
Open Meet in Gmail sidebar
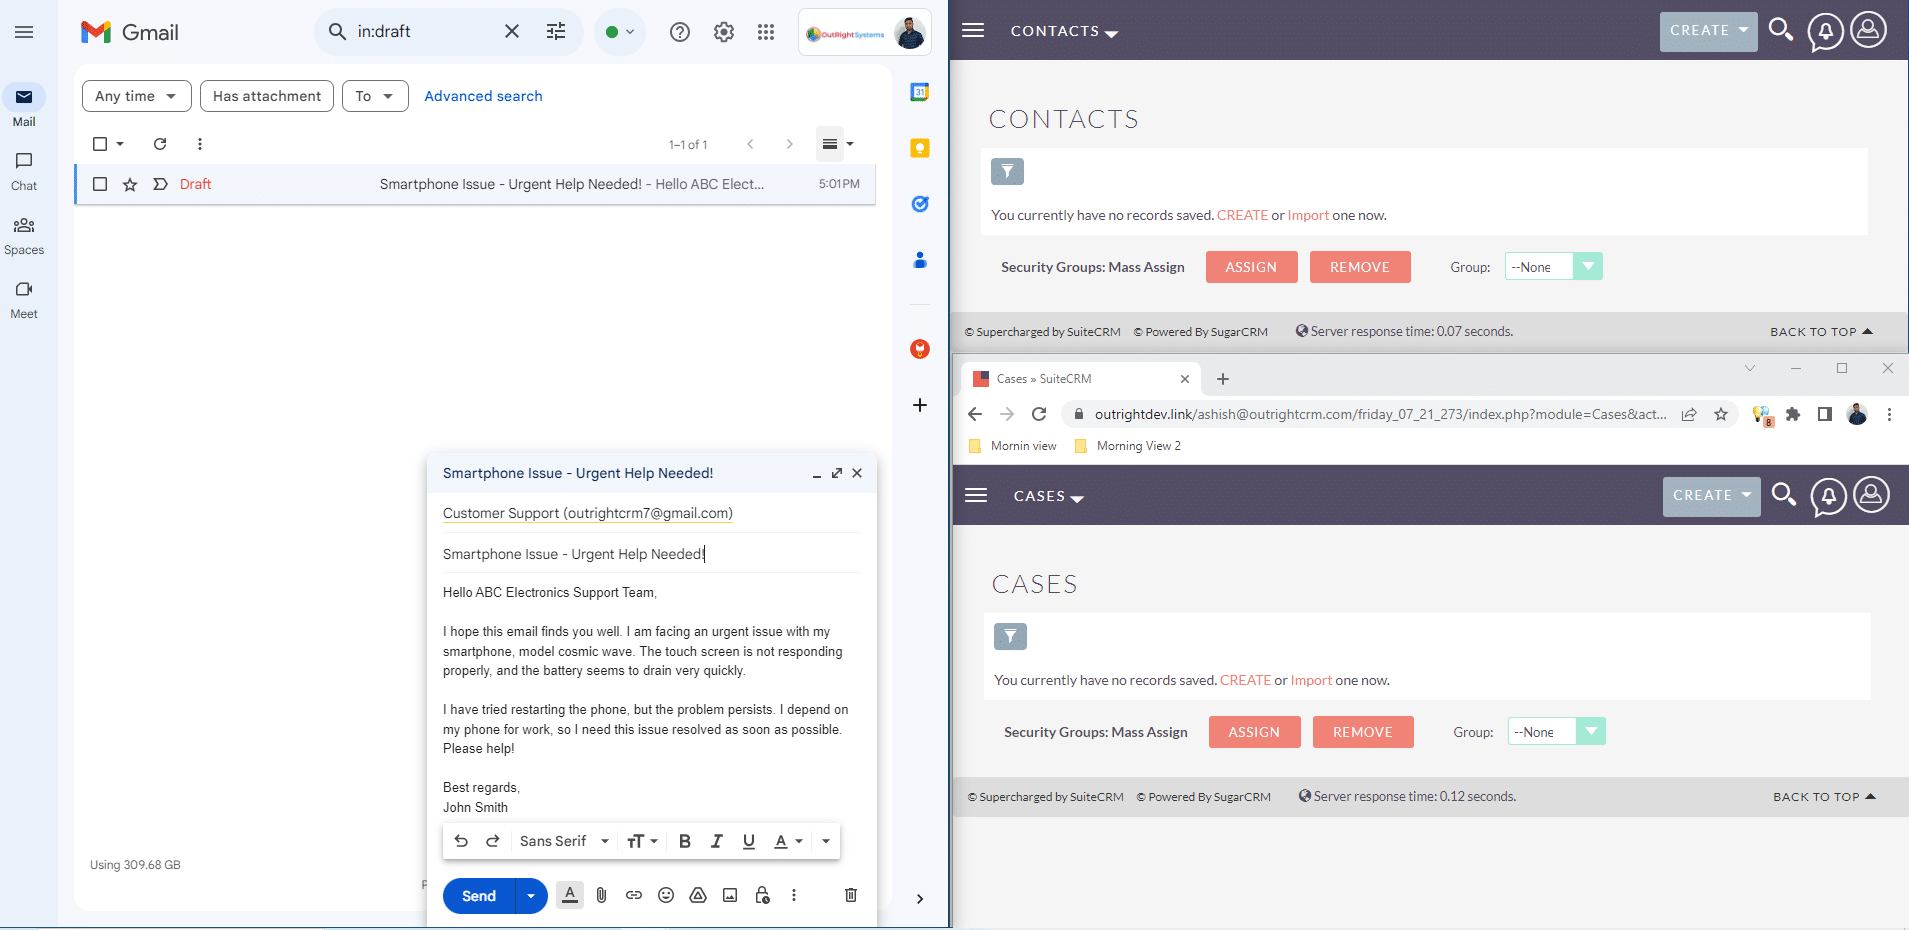(x=24, y=300)
